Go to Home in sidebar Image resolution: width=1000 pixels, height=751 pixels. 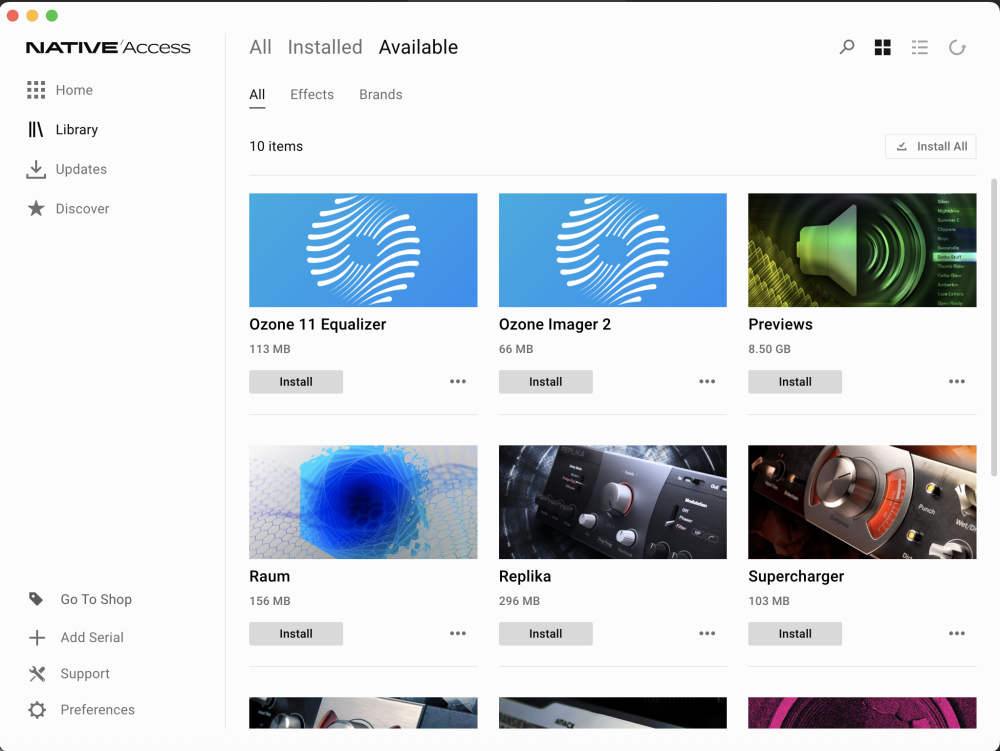pyautogui.click(x=74, y=90)
